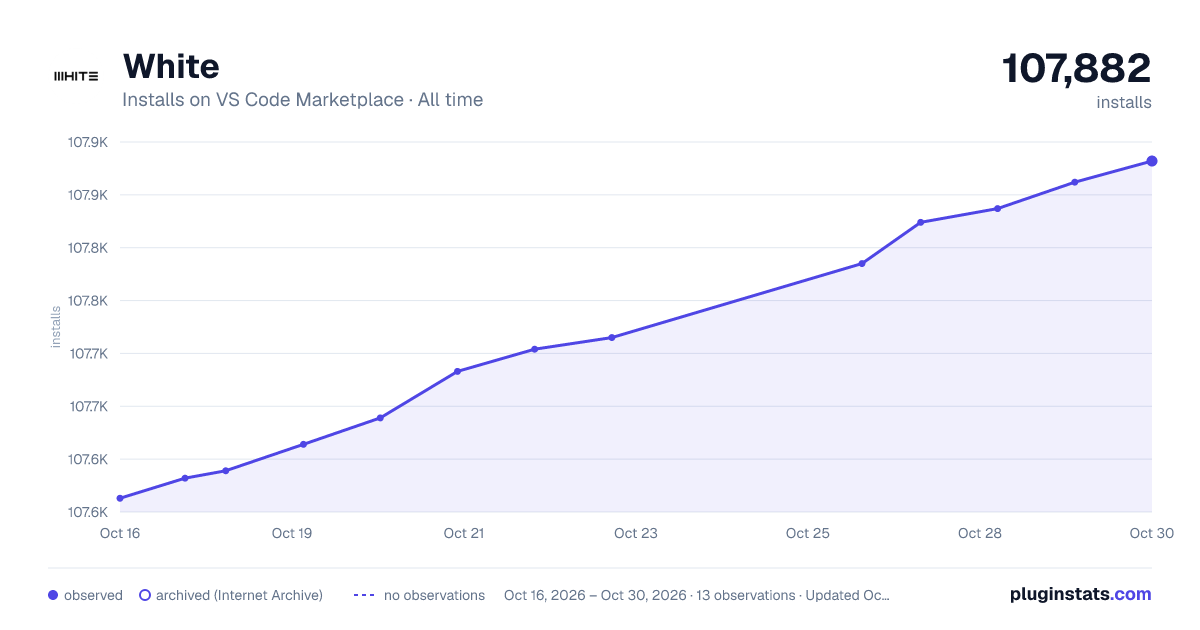Click archived (Internet Archive) legend label
Image resolution: width=1200 pixels, height=630 pixels.
pyautogui.click(x=239, y=595)
